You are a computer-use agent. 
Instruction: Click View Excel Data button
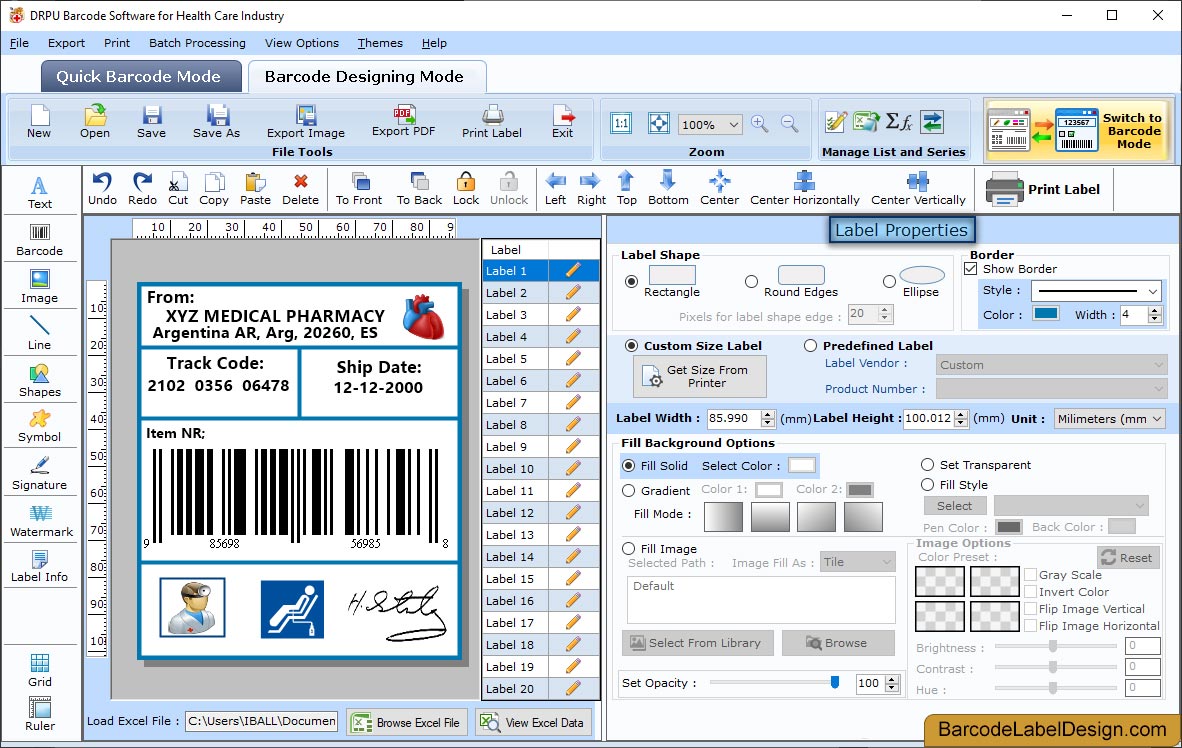pyautogui.click(x=534, y=722)
